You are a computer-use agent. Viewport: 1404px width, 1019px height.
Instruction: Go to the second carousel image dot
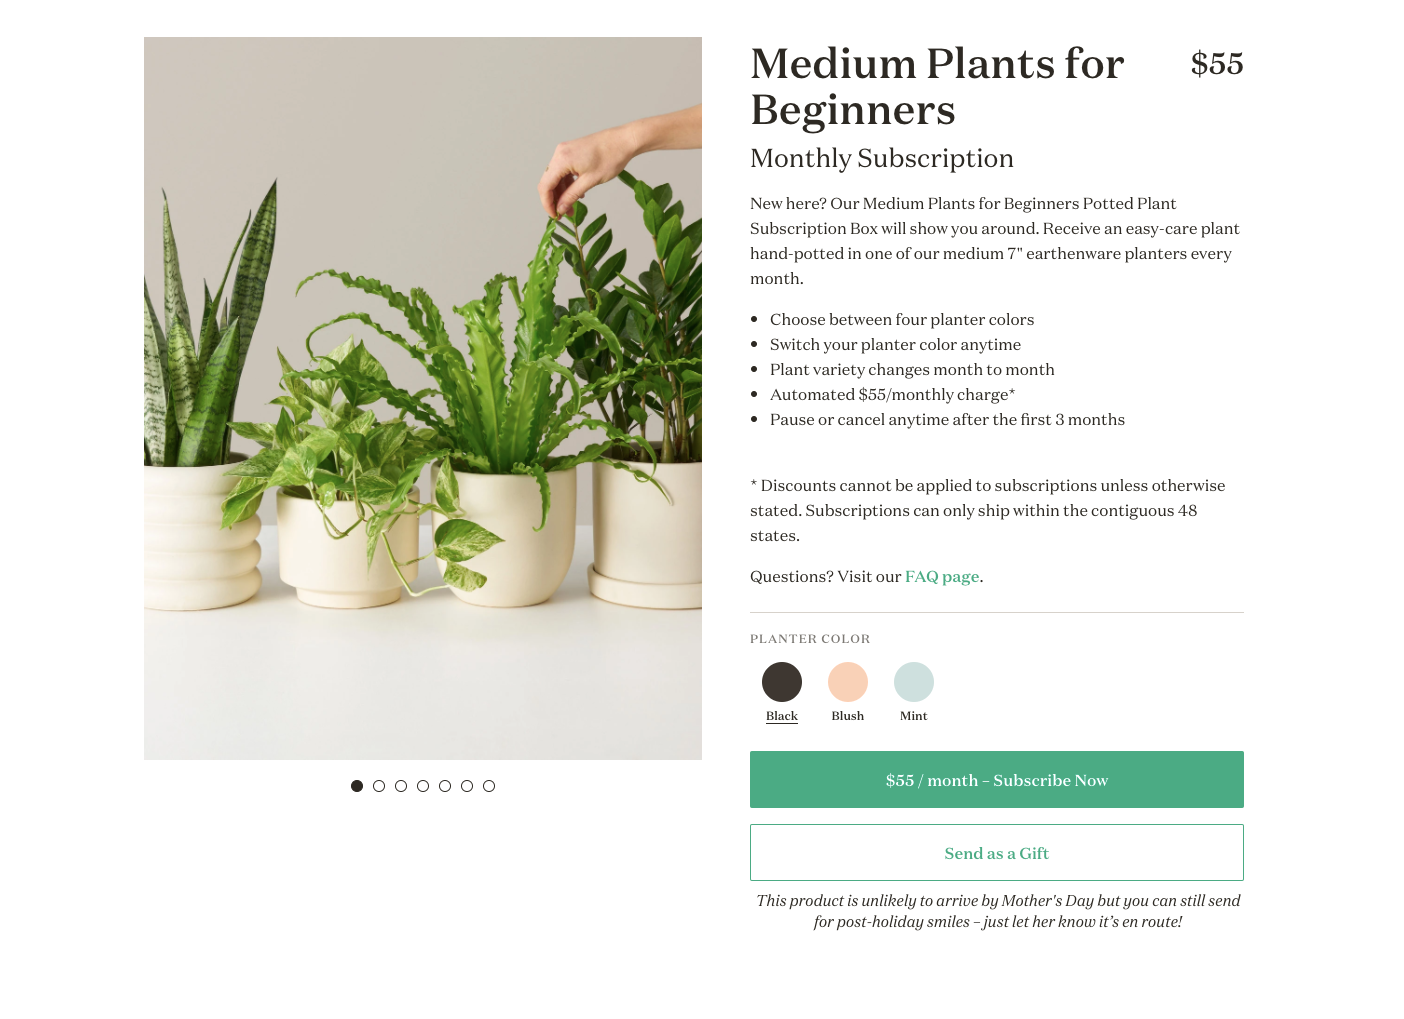pos(379,786)
